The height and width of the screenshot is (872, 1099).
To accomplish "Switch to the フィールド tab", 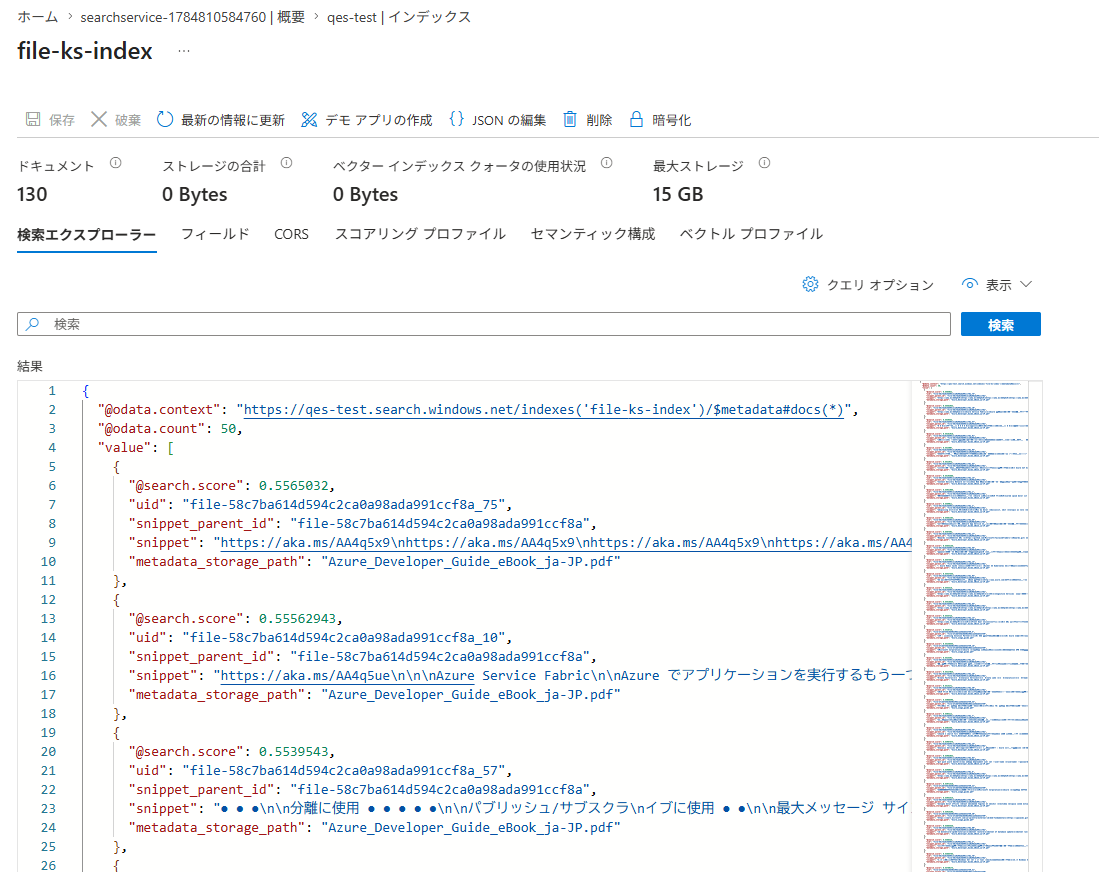I will click(215, 234).
